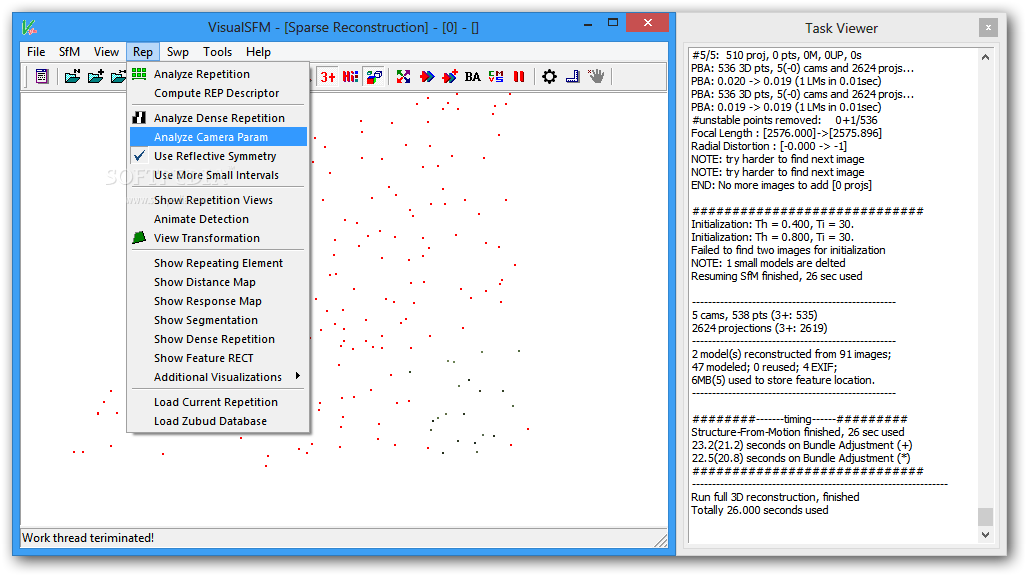Toggle Use Reflective Symmetry checkmark
The height and width of the screenshot is (576, 1027).
pos(140,156)
